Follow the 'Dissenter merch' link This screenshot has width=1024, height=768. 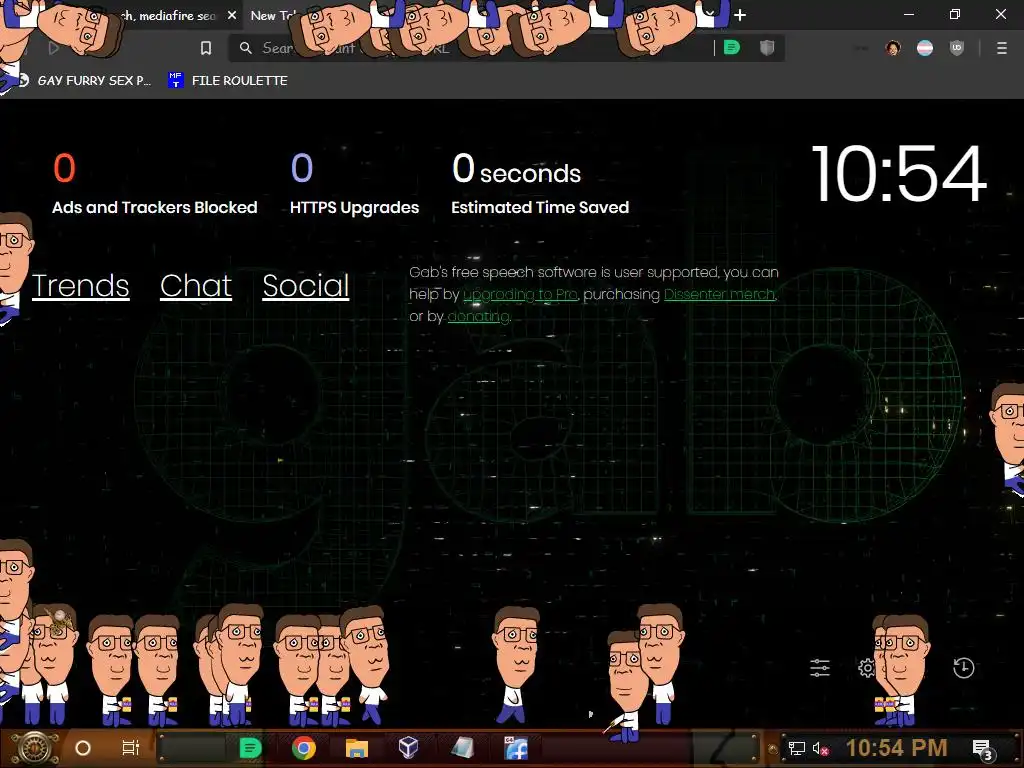[x=720, y=295]
